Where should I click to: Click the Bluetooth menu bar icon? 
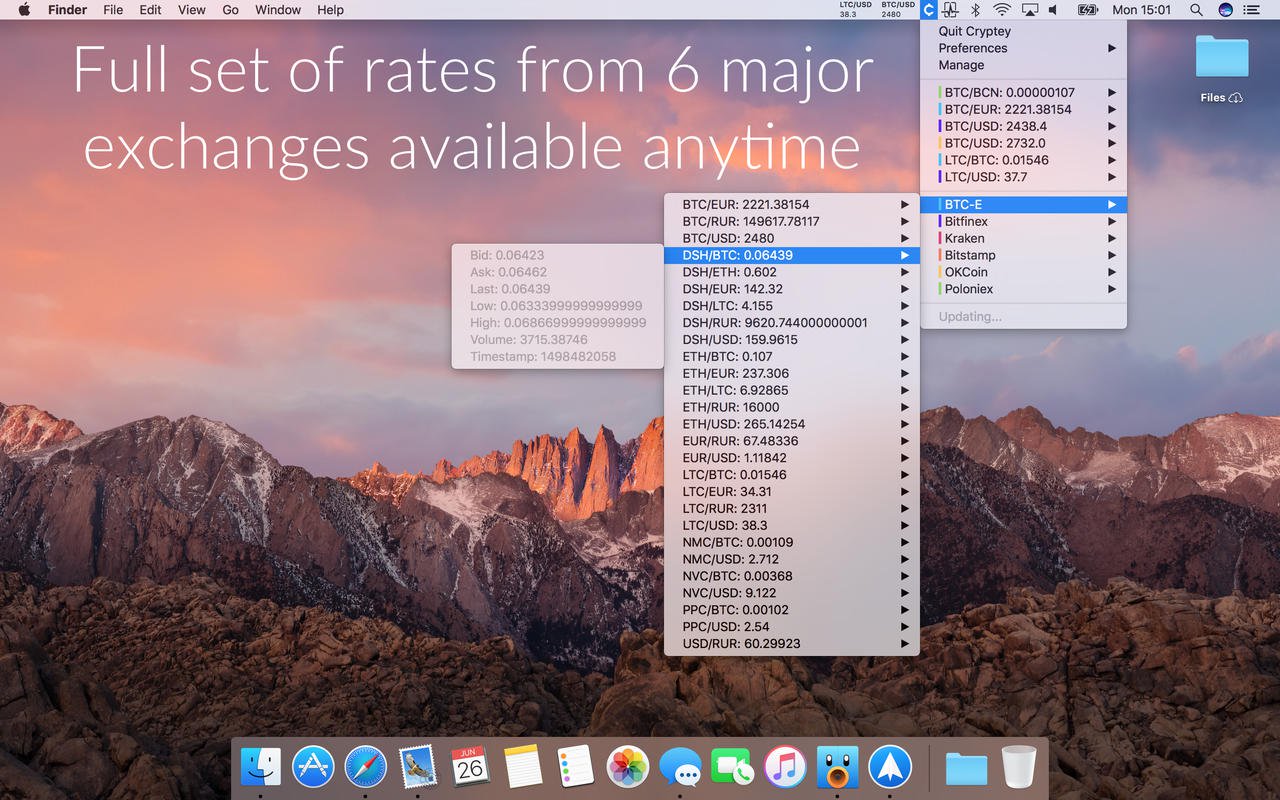[976, 10]
